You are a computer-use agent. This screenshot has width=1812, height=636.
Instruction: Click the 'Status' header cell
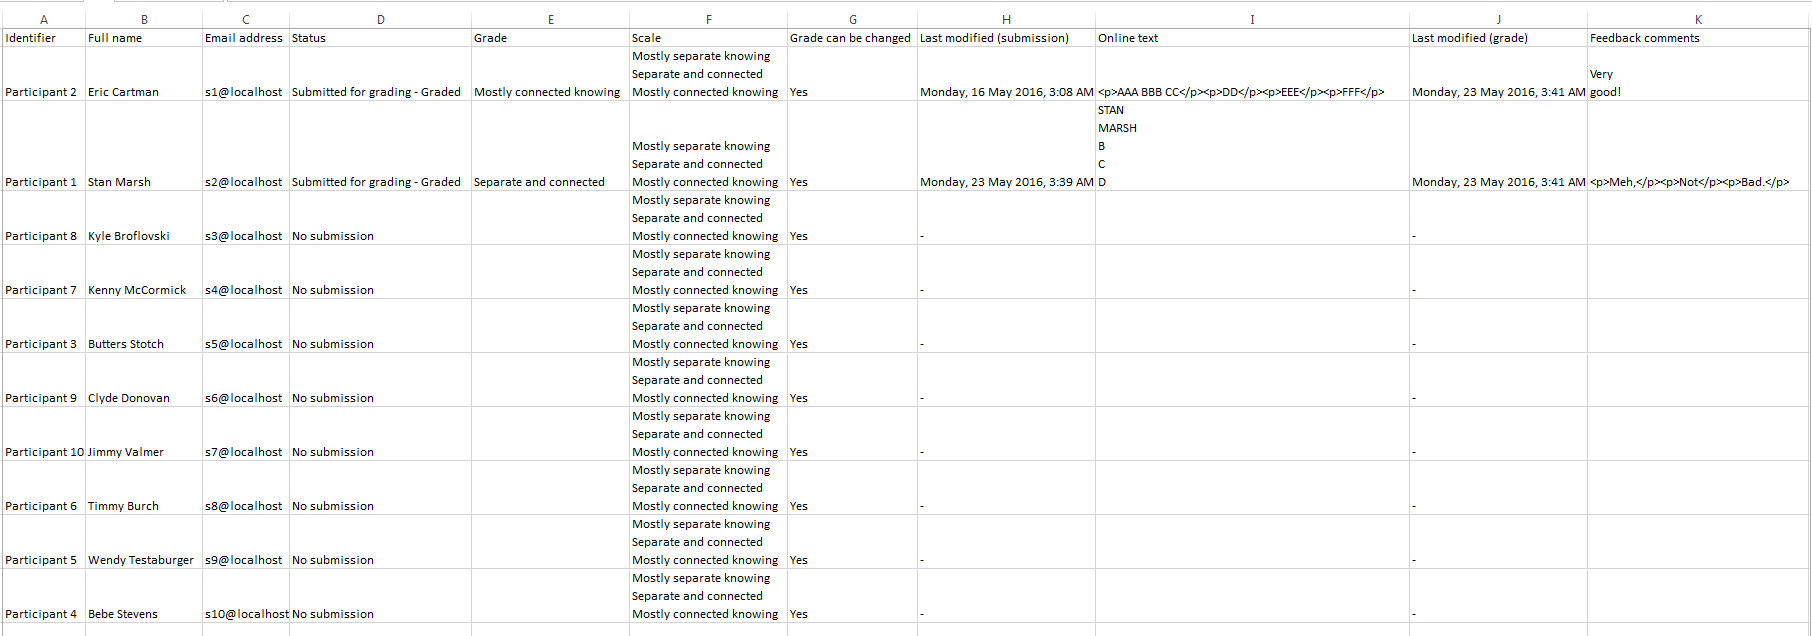[380, 38]
